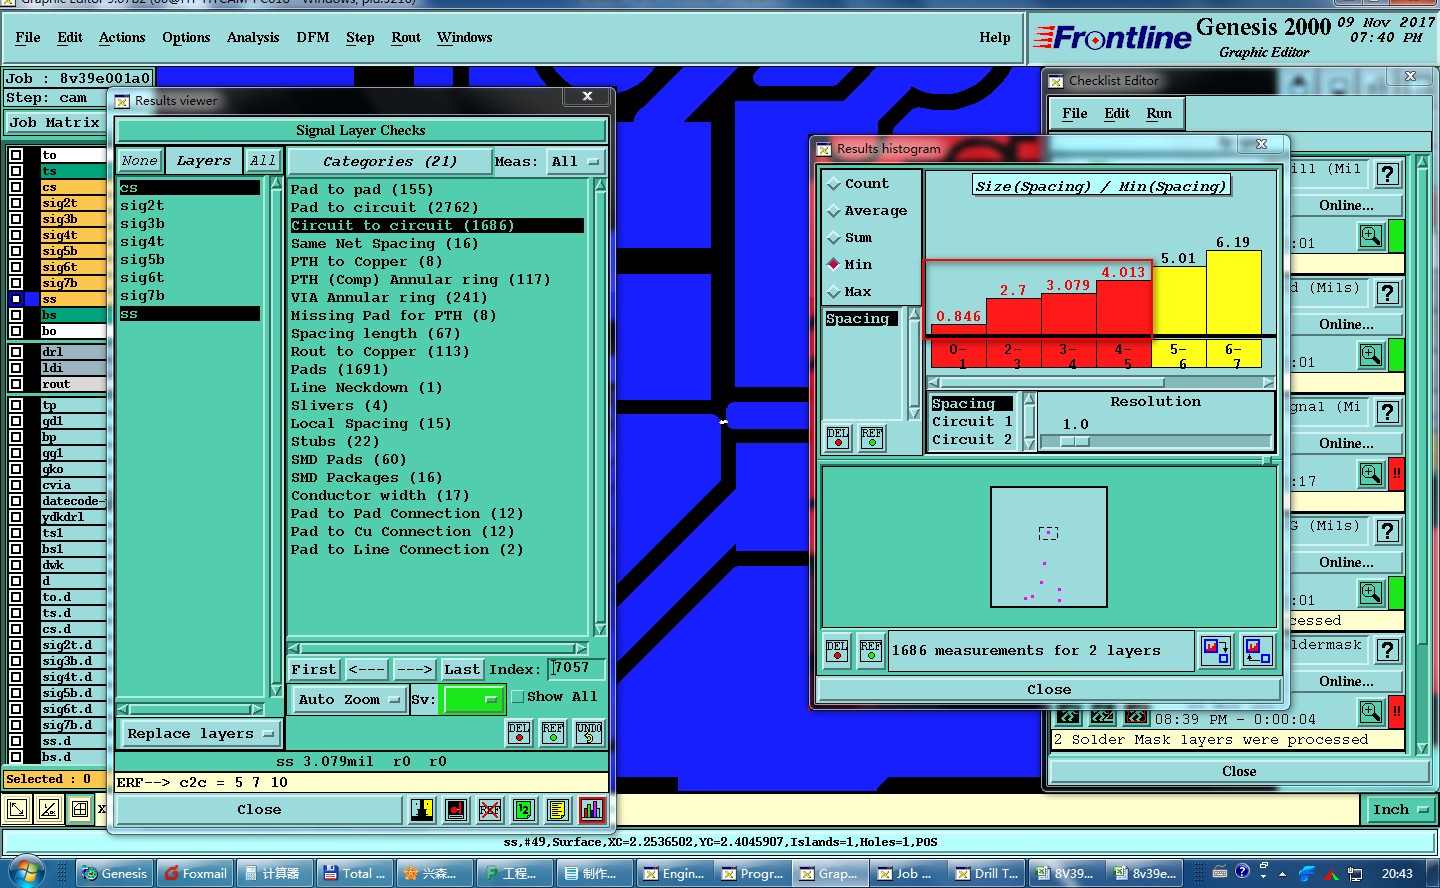Image resolution: width=1440 pixels, height=888 pixels.
Task: Open the histogram chart icon in Results viewer
Action: tap(592, 810)
